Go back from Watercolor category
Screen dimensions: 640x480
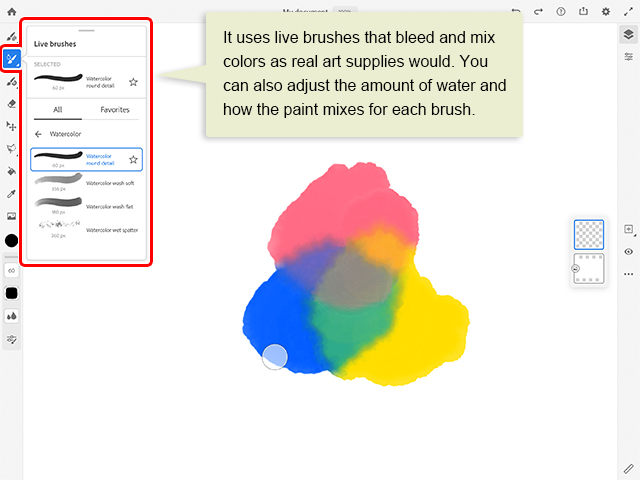coord(38,133)
